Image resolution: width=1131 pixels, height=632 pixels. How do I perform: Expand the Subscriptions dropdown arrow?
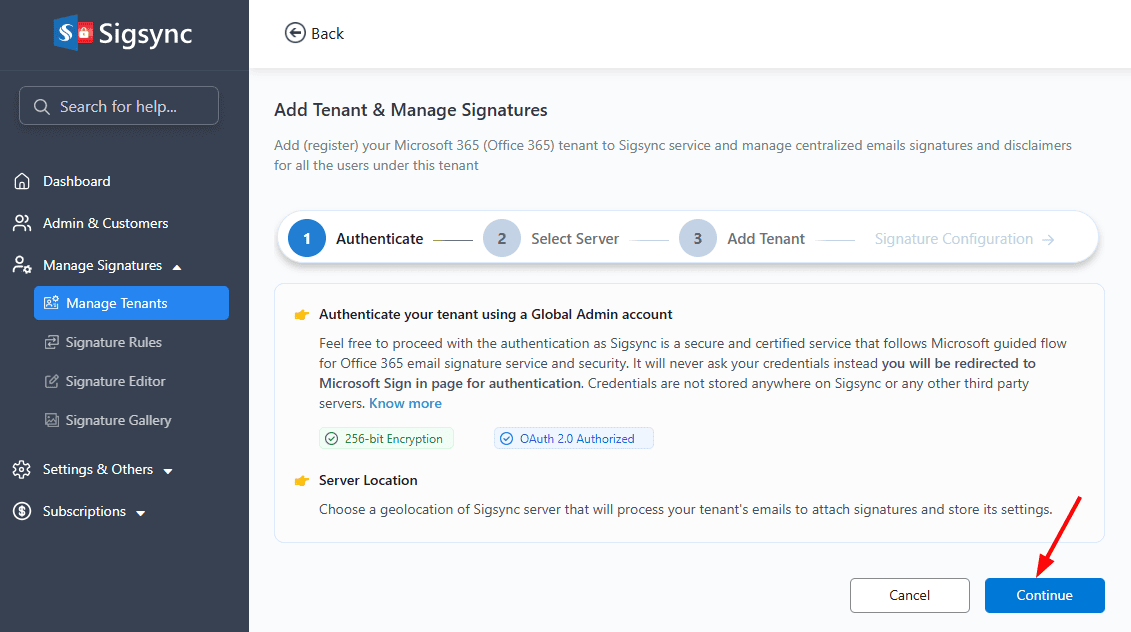point(141,513)
